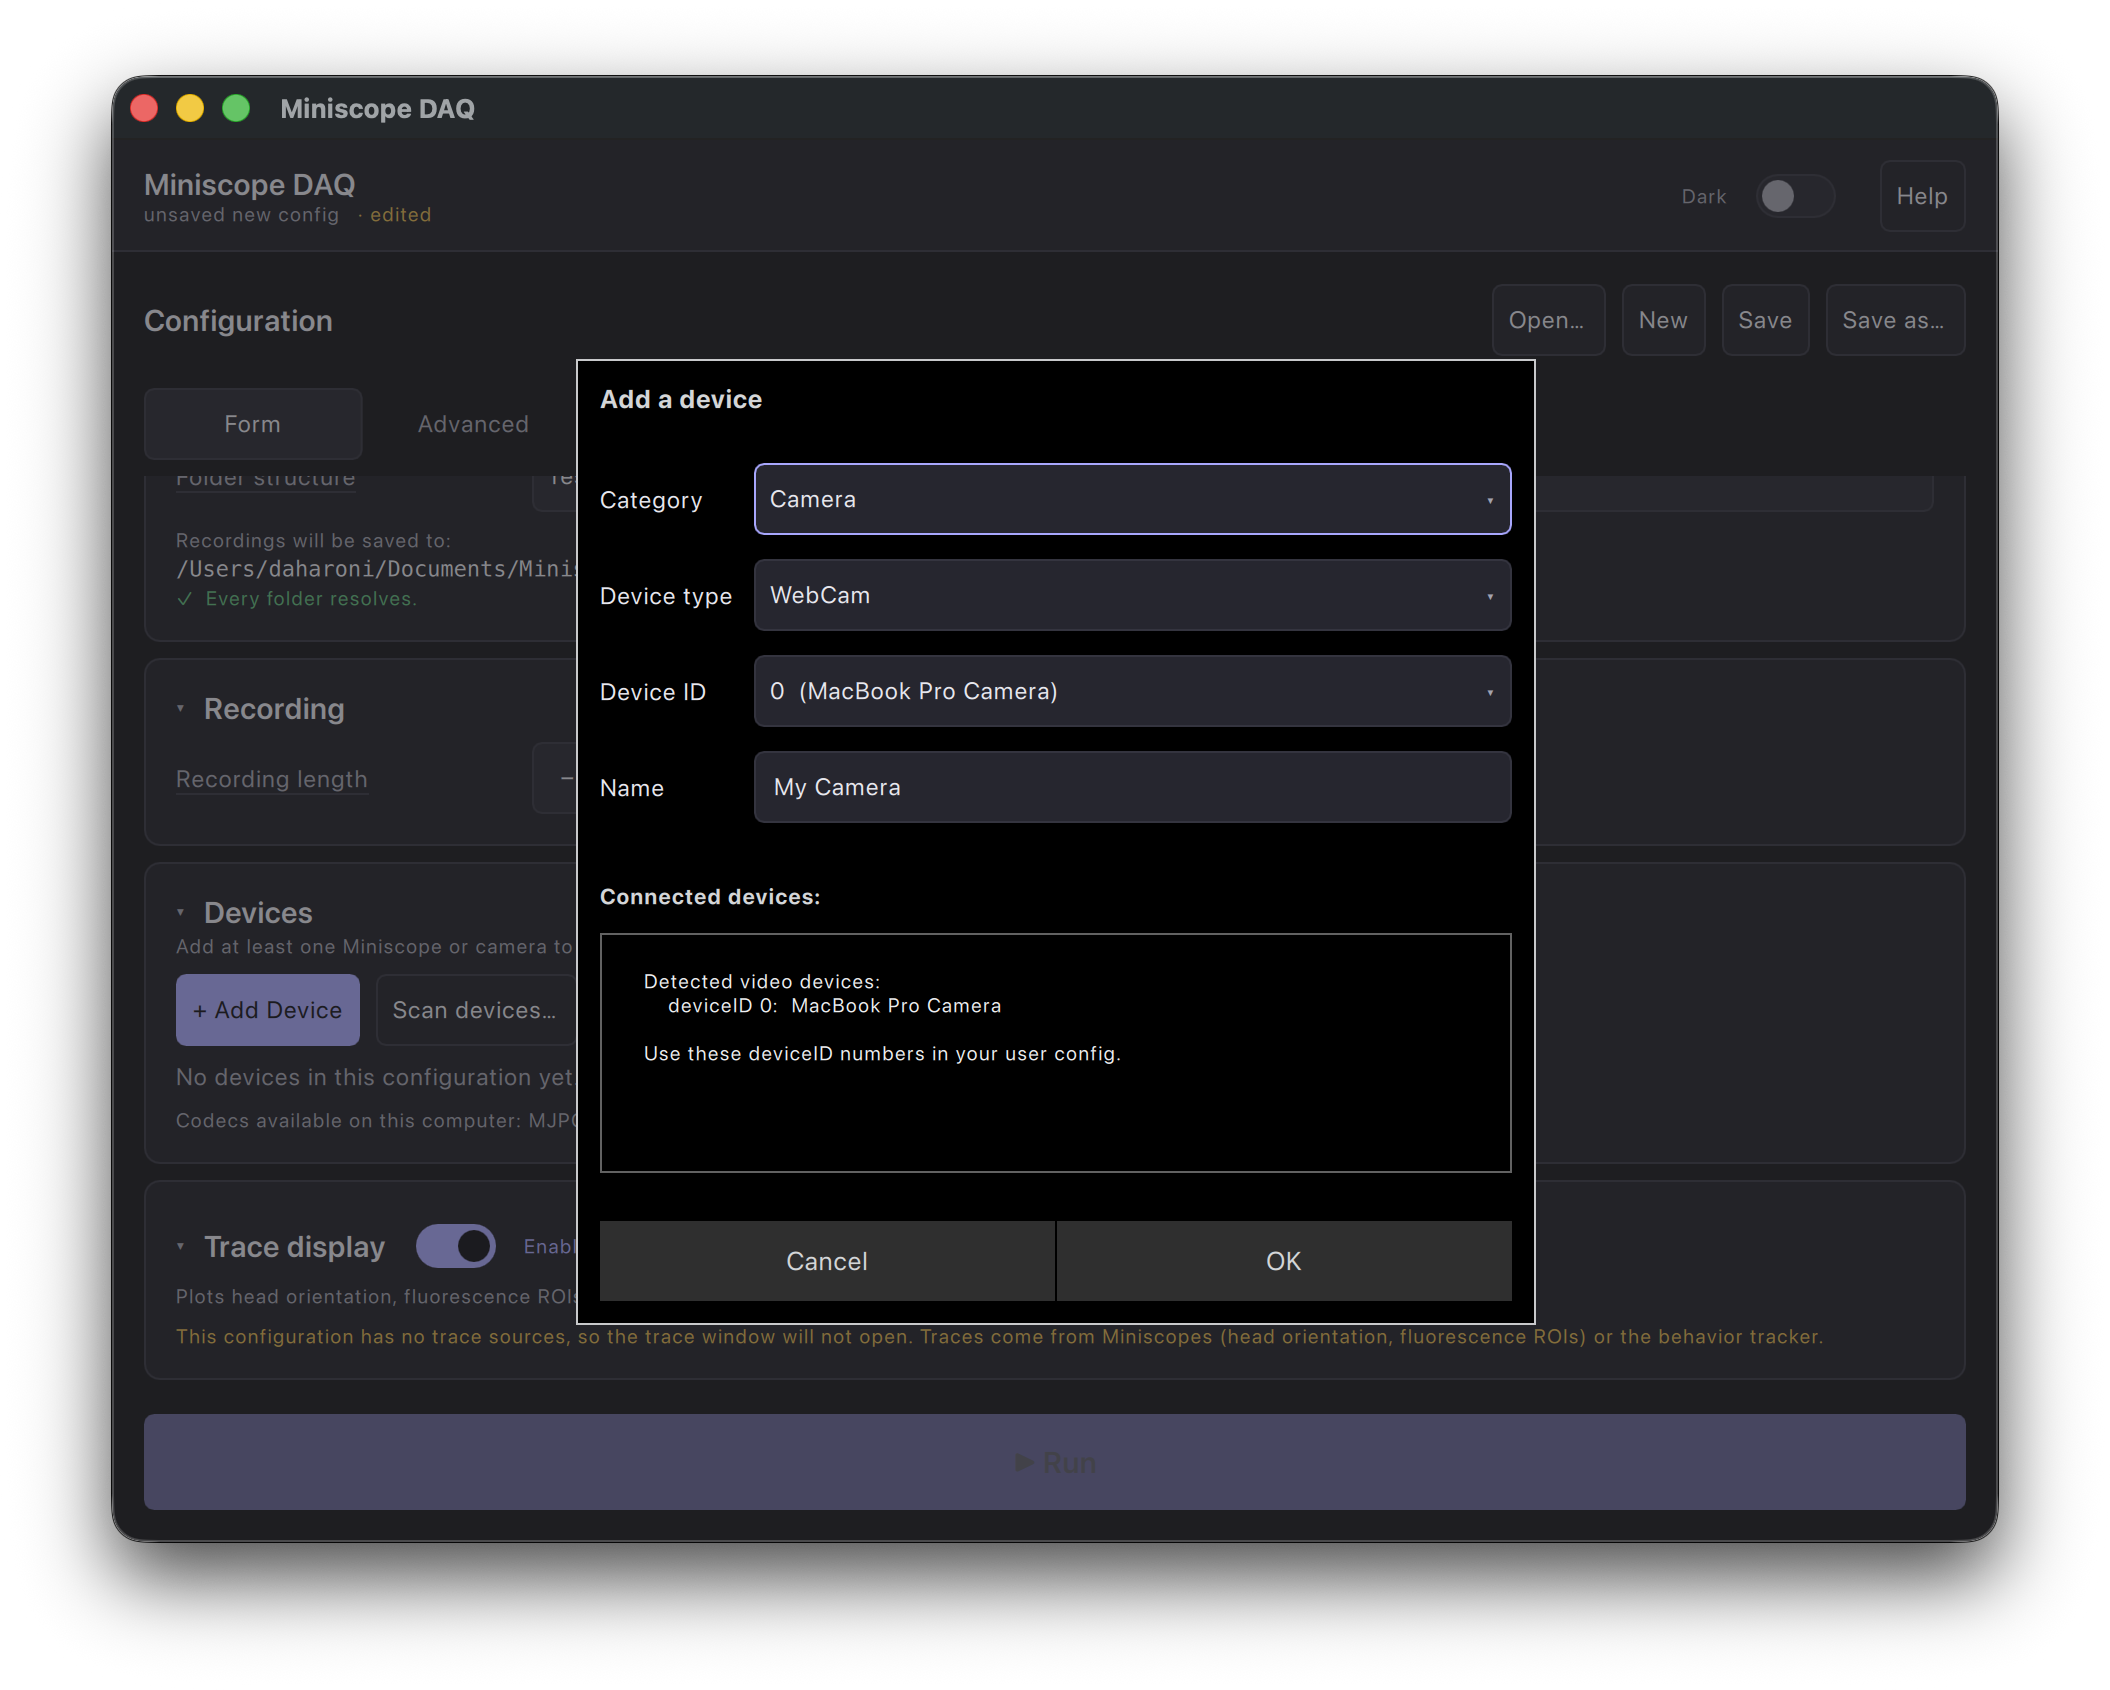The image size is (2110, 1690).
Task: Minimize the window with the yellow button
Action: tap(190, 108)
